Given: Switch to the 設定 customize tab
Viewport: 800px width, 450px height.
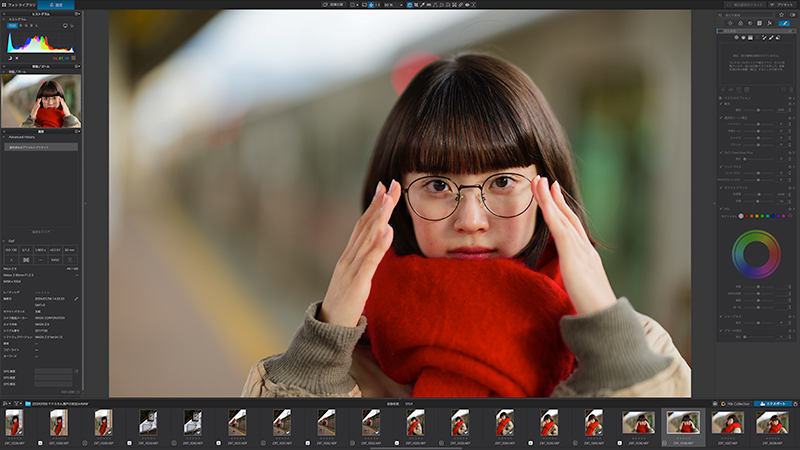Looking at the screenshot, I should 56,5.
